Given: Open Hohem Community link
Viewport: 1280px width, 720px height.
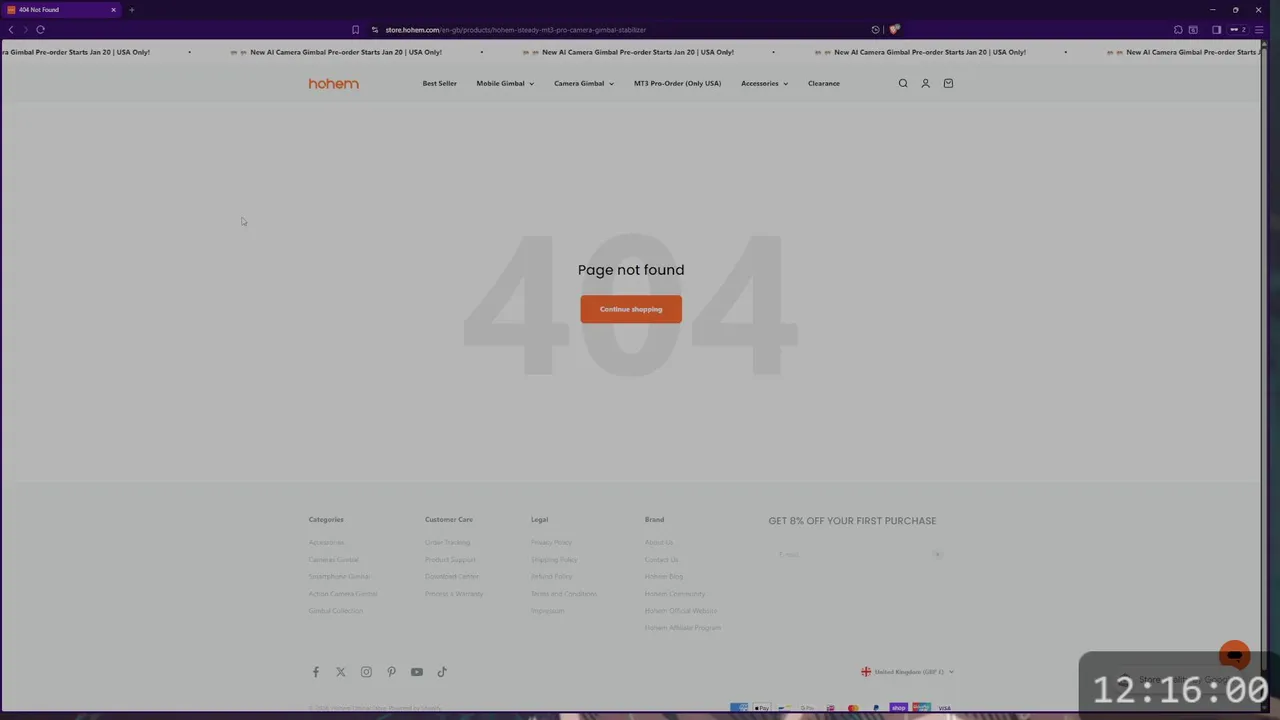Looking at the screenshot, I should point(675,594).
